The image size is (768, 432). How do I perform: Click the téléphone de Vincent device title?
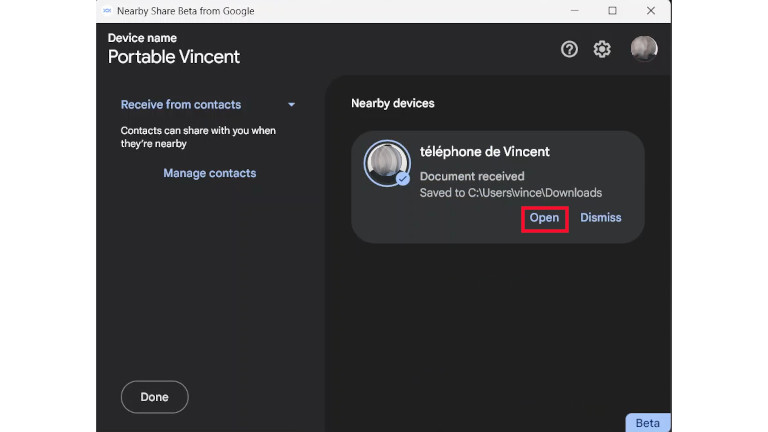coord(485,152)
